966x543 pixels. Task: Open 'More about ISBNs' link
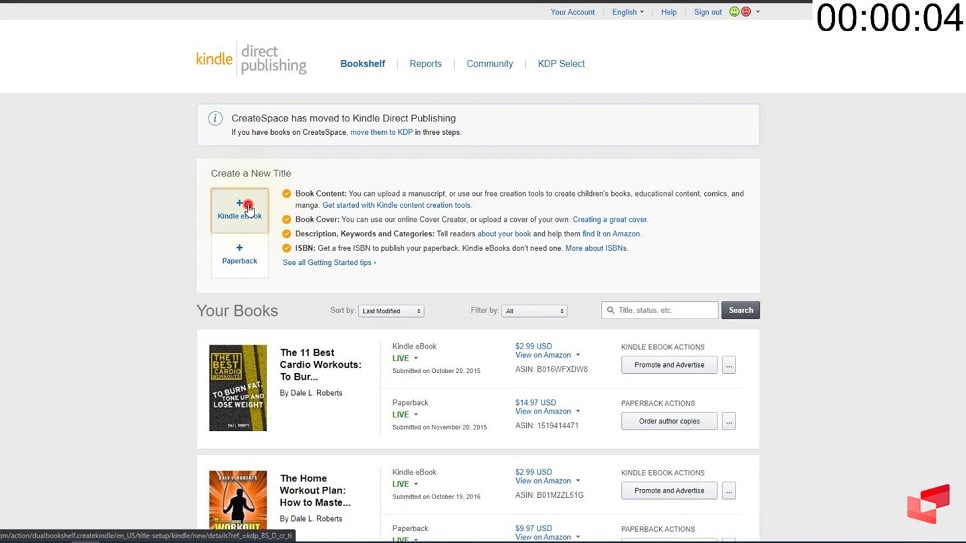596,248
